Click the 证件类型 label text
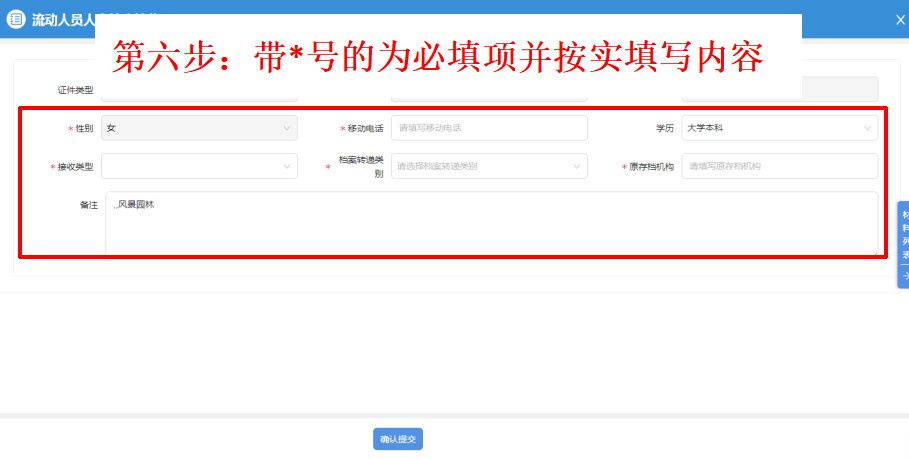The height and width of the screenshot is (459, 909). pos(75,90)
